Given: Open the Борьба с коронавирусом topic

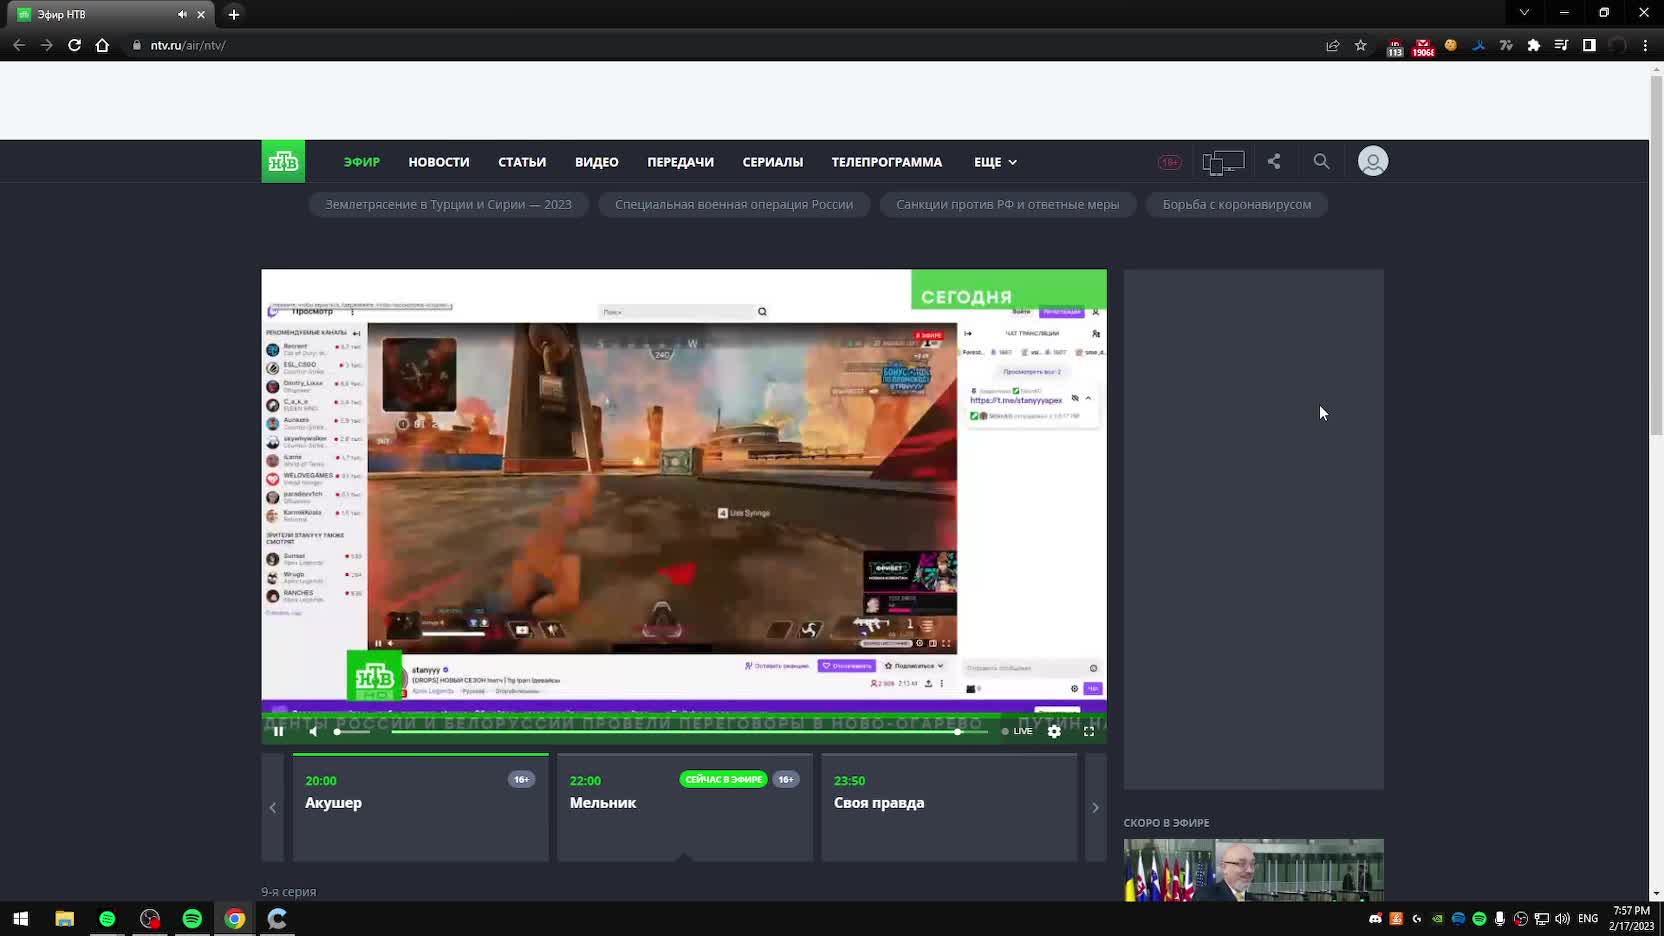Looking at the screenshot, I should [x=1237, y=204].
